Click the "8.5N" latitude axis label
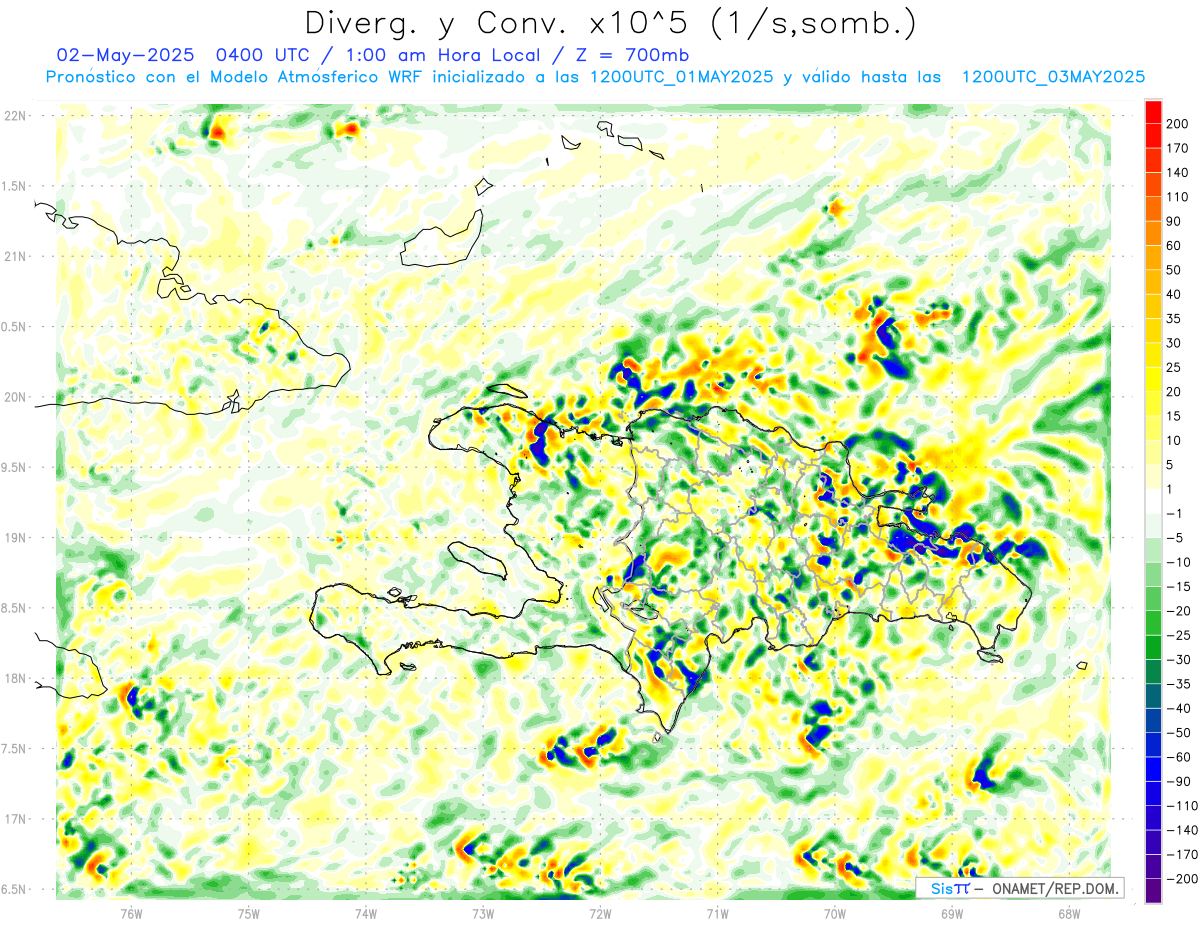Viewport: 1200px width, 927px height. 15,608
